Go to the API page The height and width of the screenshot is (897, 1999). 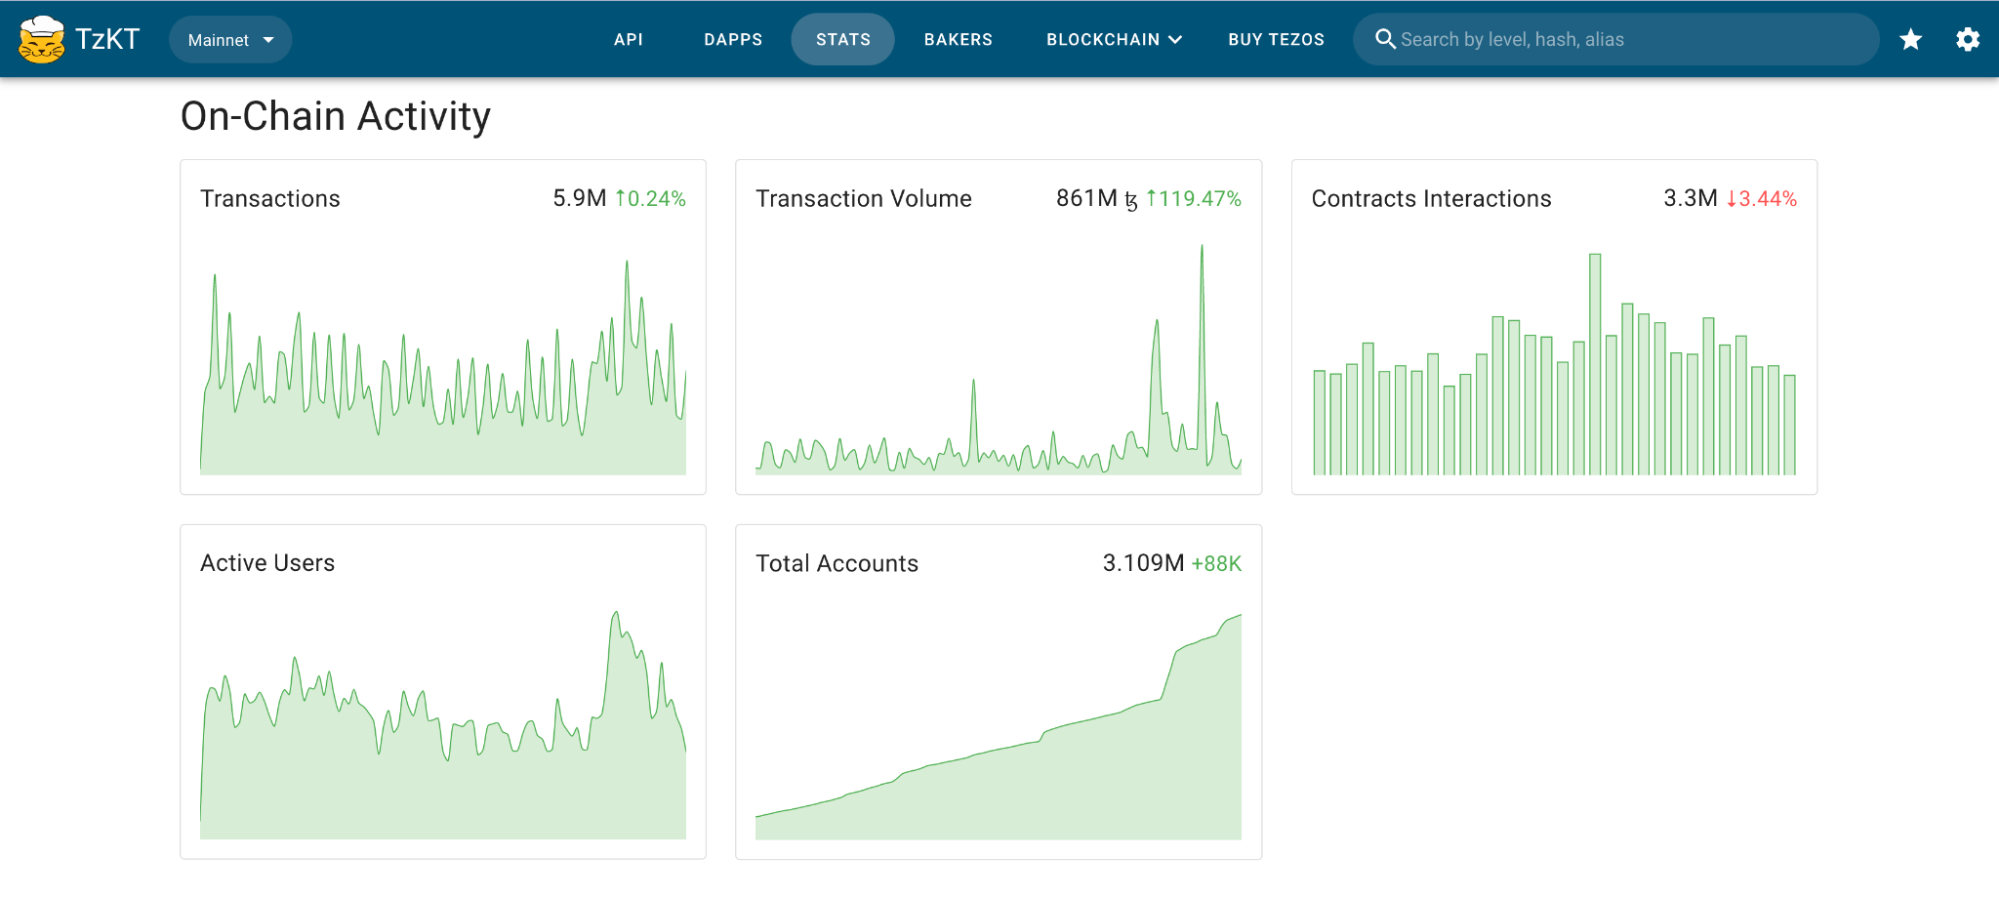[x=628, y=40]
